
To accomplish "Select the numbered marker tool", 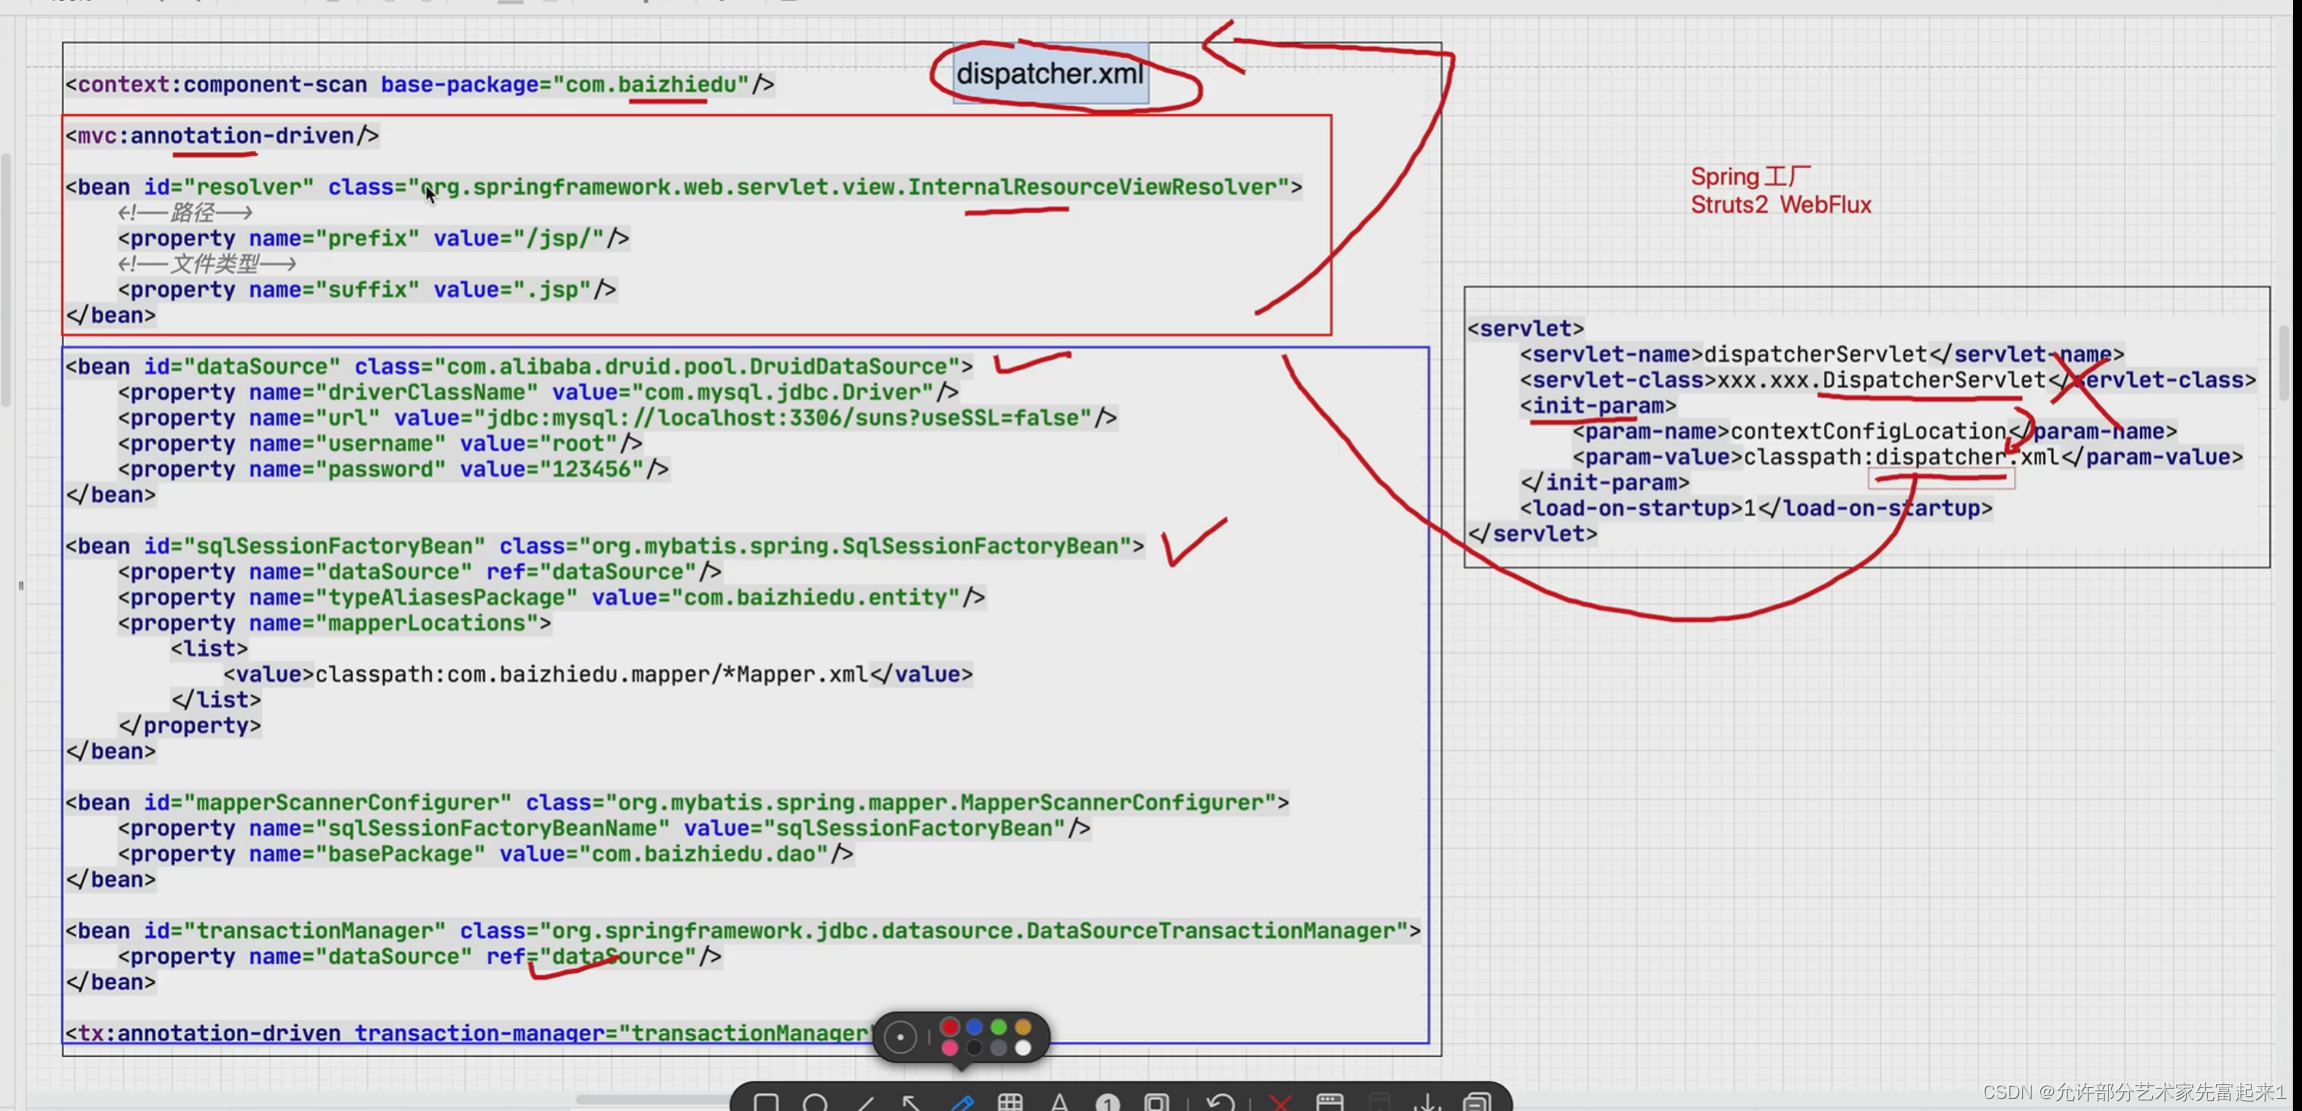I will (1107, 1102).
